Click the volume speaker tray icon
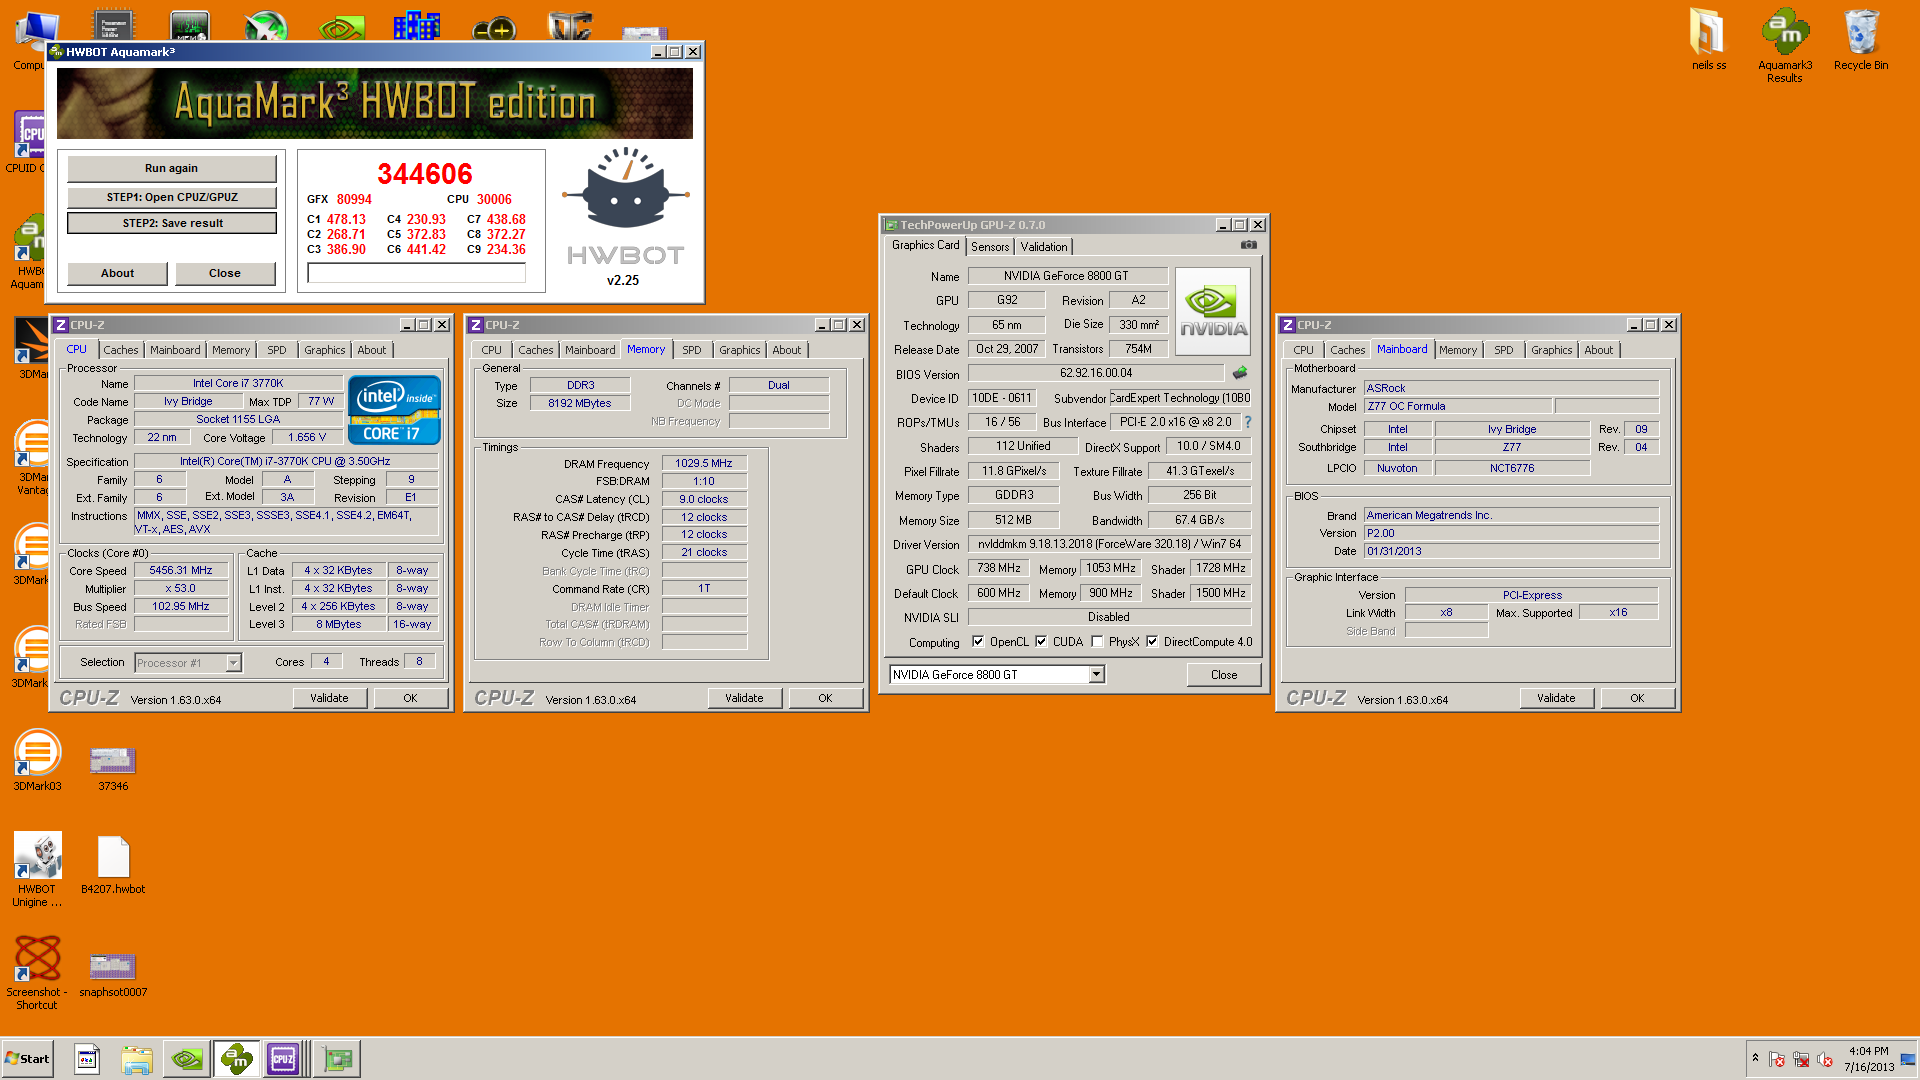 coord(1824,1059)
